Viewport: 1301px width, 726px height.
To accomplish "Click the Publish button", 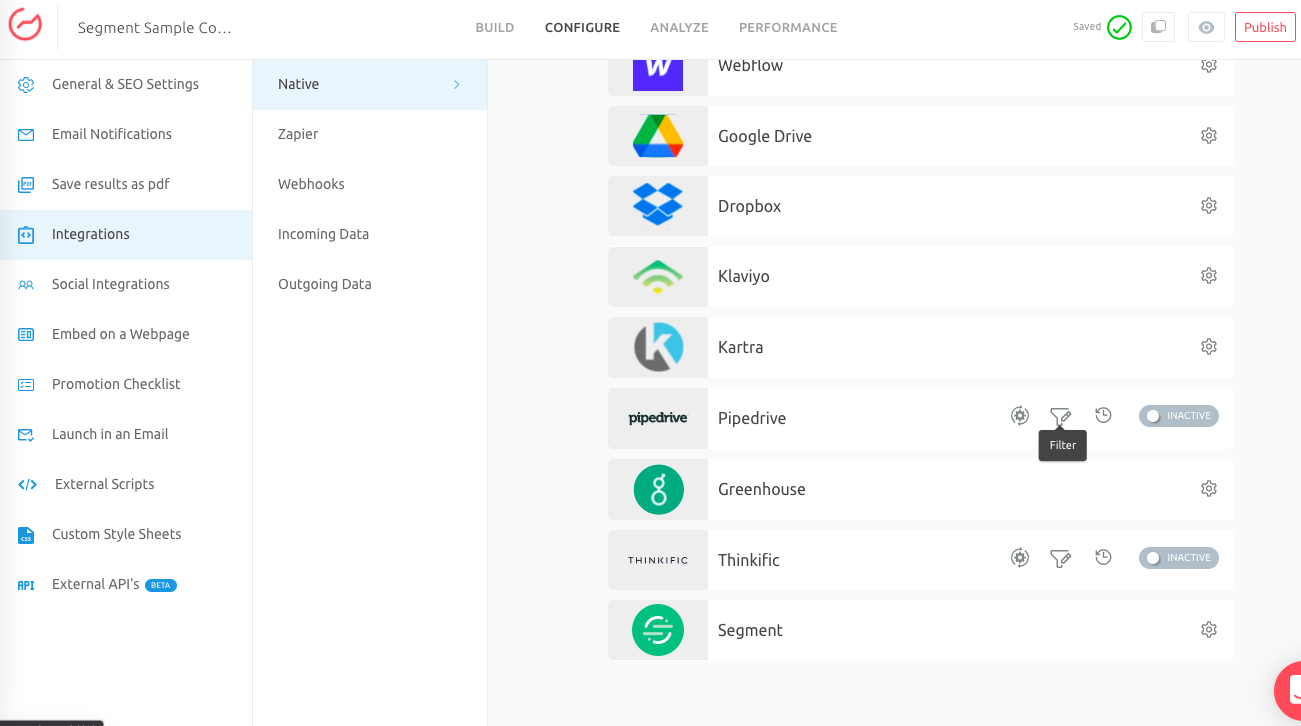I will (1265, 27).
